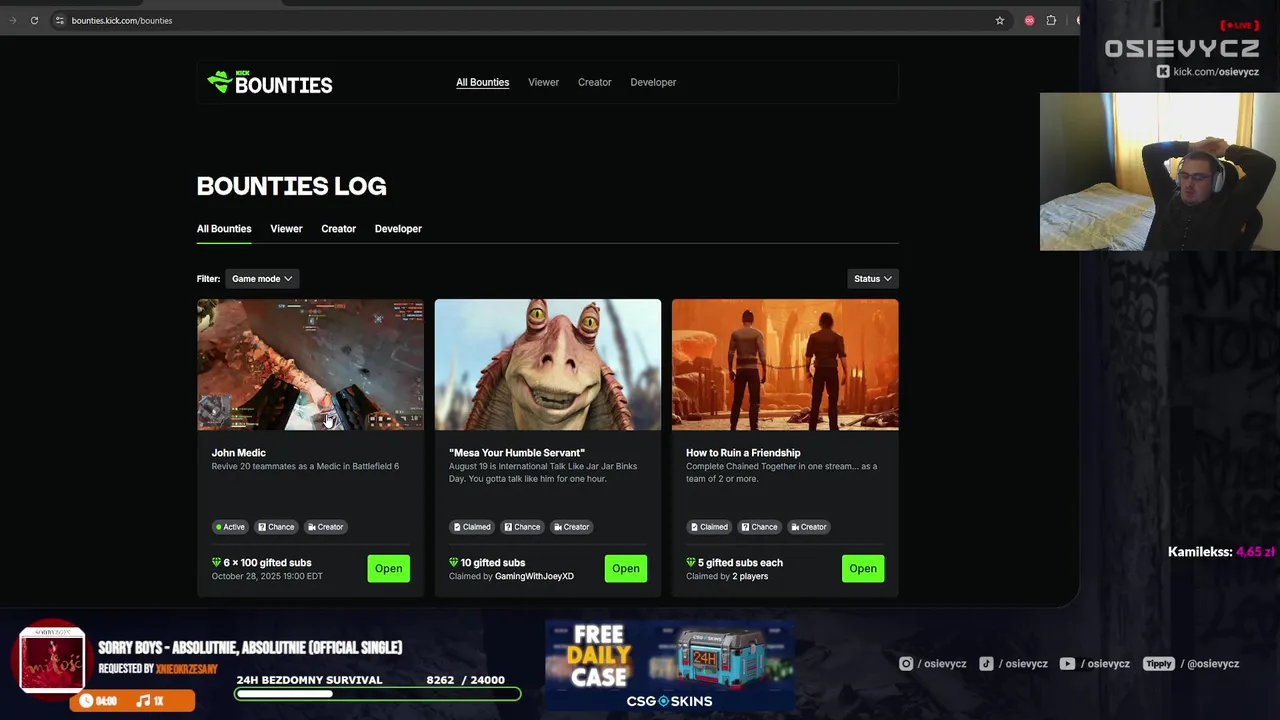Click the Creator tag on Mesa Your Humble Servant

tap(571, 527)
